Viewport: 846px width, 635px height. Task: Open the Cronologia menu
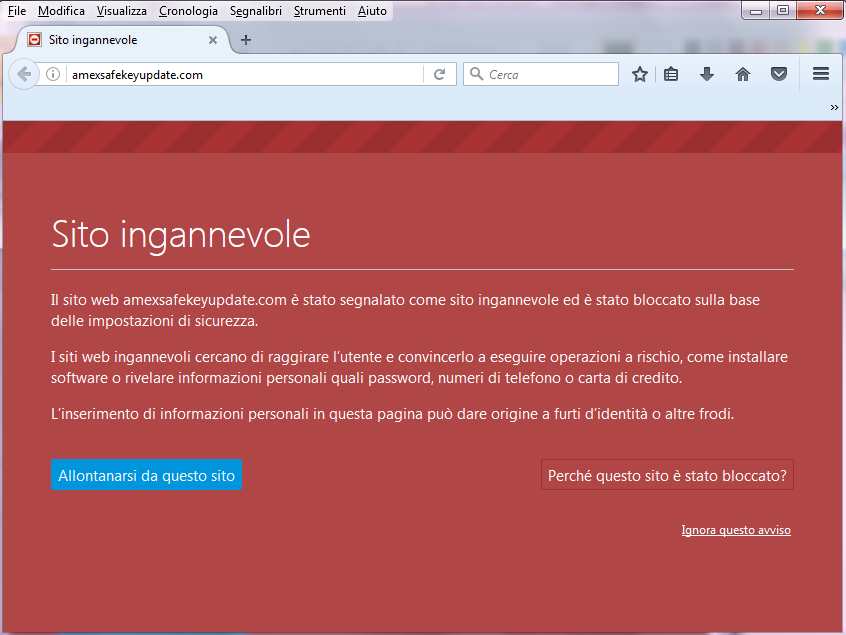pyautogui.click(x=188, y=11)
